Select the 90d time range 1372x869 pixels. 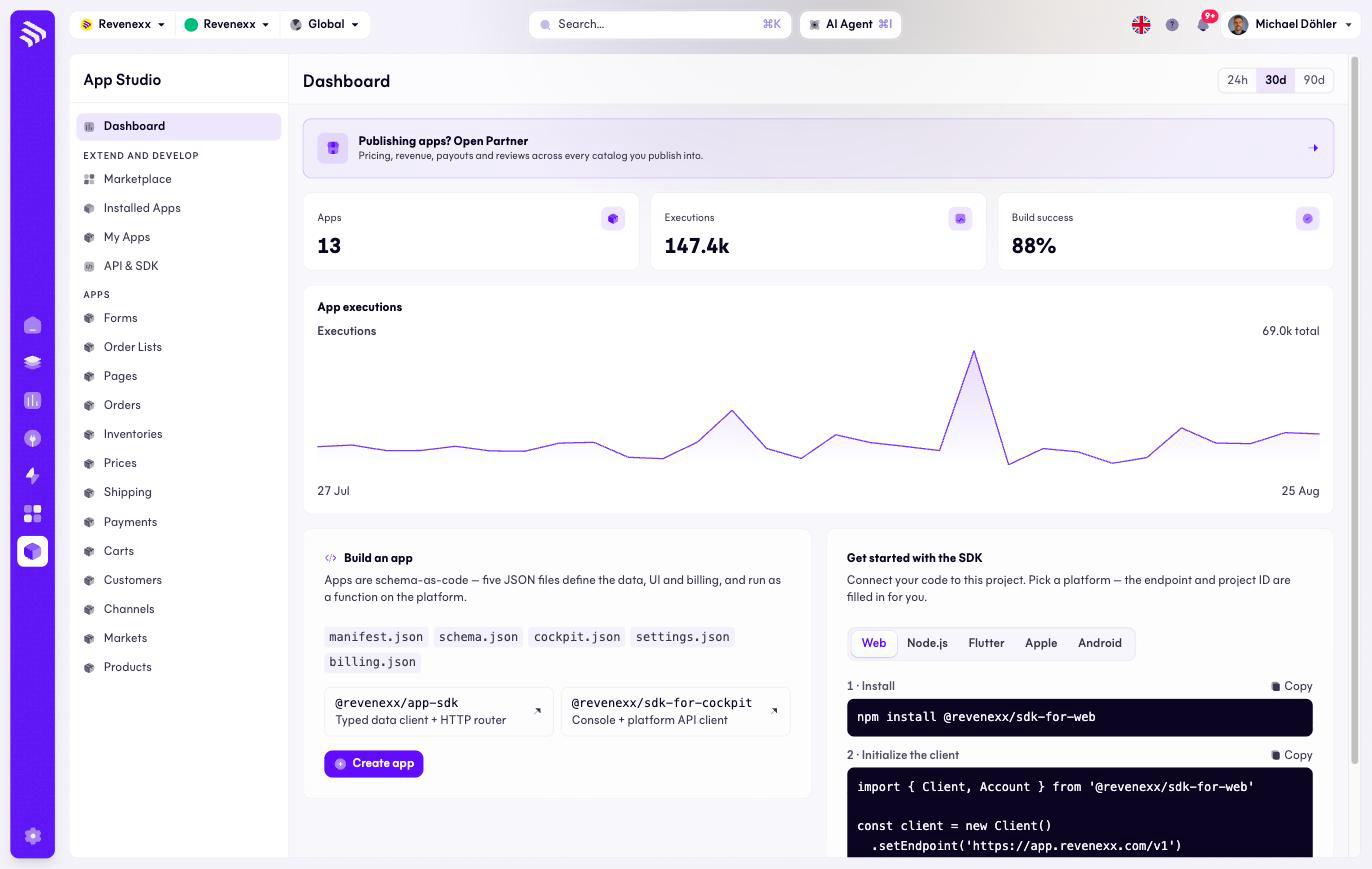point(1314,80)
